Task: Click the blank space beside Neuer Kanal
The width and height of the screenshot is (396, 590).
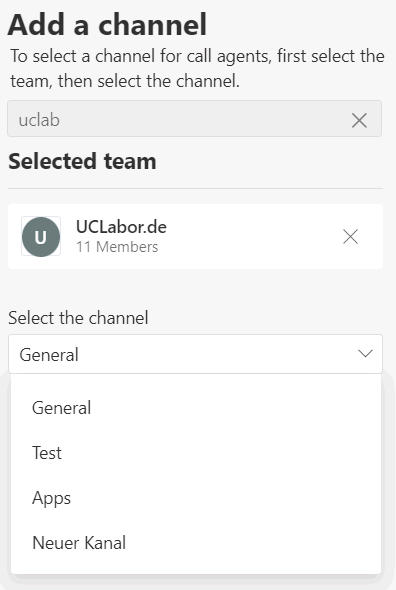Action: coord(252,543)
